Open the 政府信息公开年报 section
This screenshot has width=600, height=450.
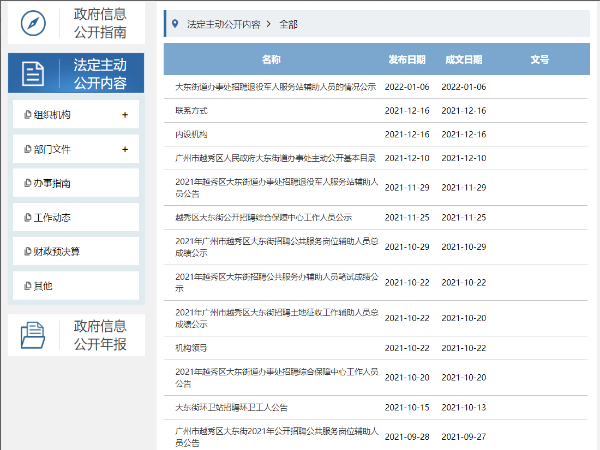[99, 335]
